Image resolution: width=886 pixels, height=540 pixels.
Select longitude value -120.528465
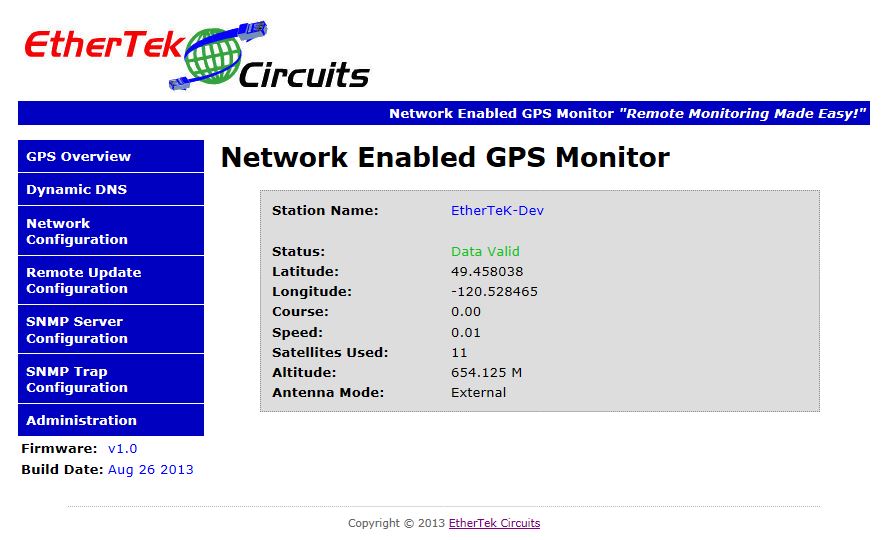point(494,291)
